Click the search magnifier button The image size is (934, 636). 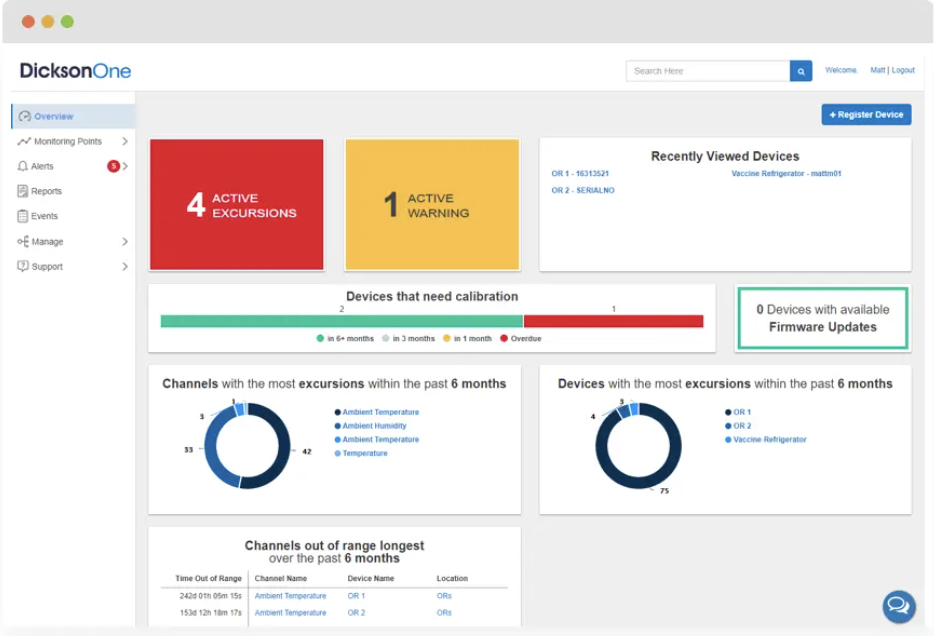tap(800, 71)
